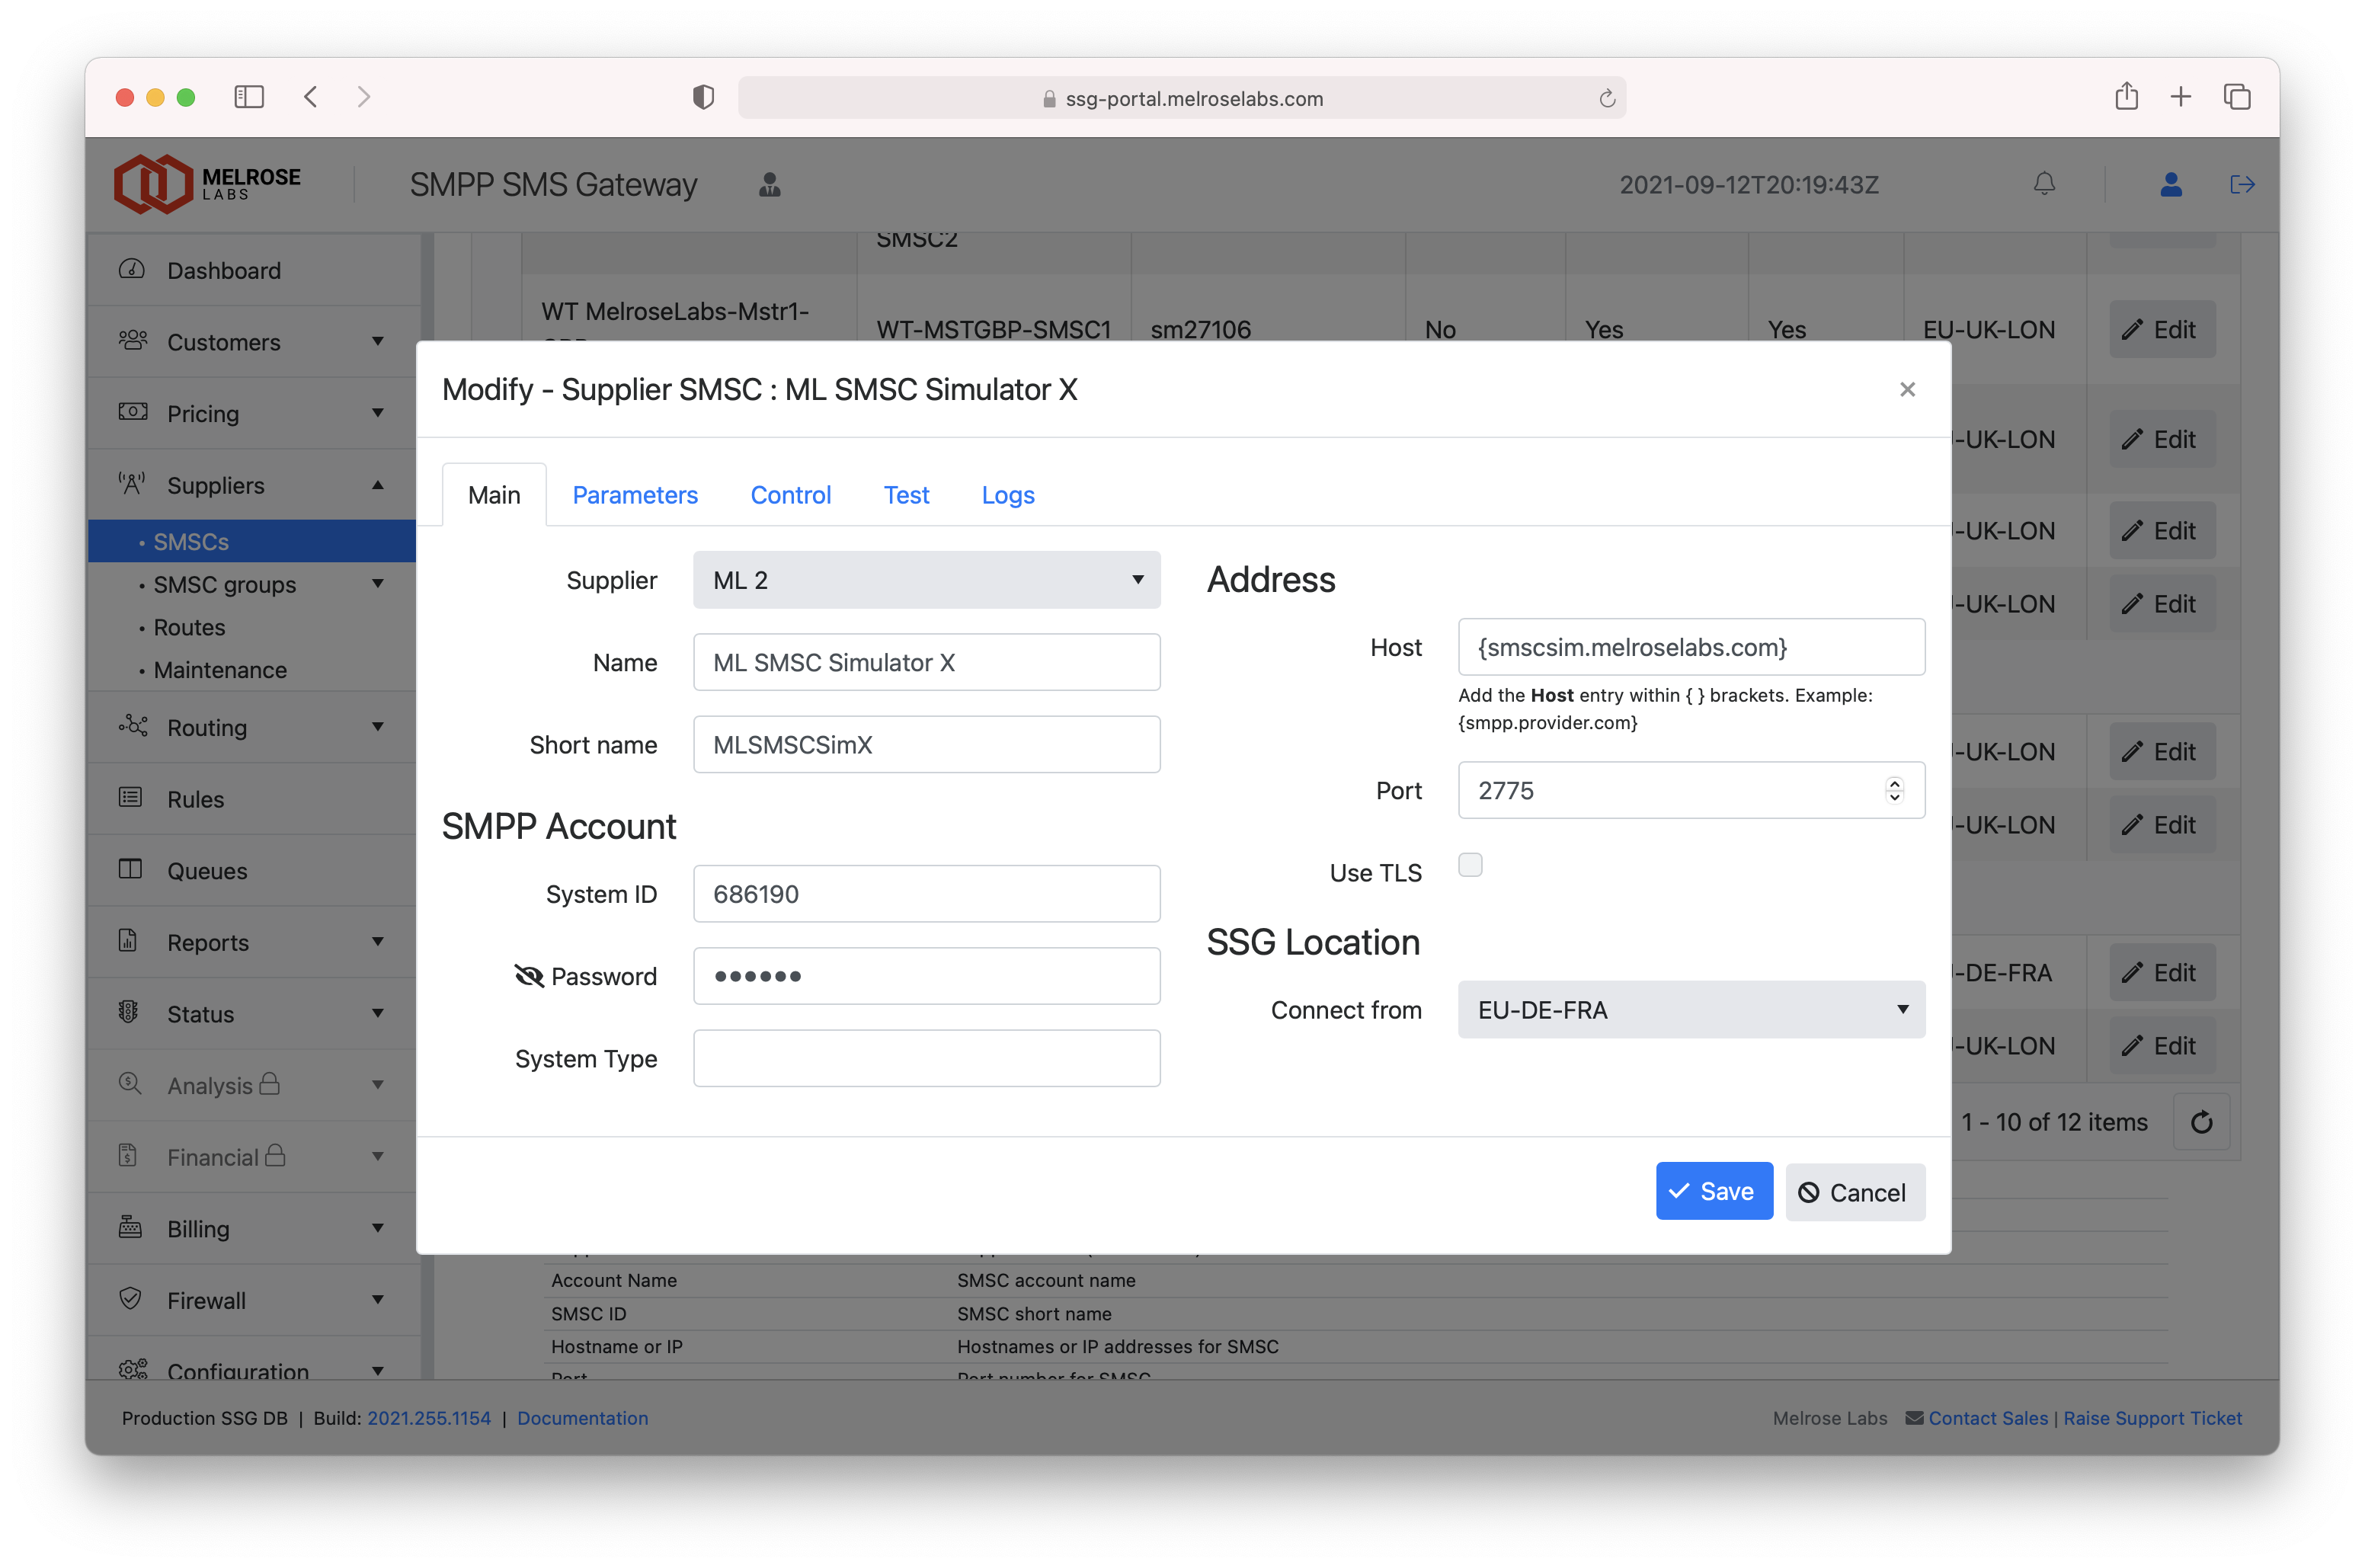Screen dimensions: 2365x1568
Task: Increment the Port number stepper
Action: [1894, 783]
